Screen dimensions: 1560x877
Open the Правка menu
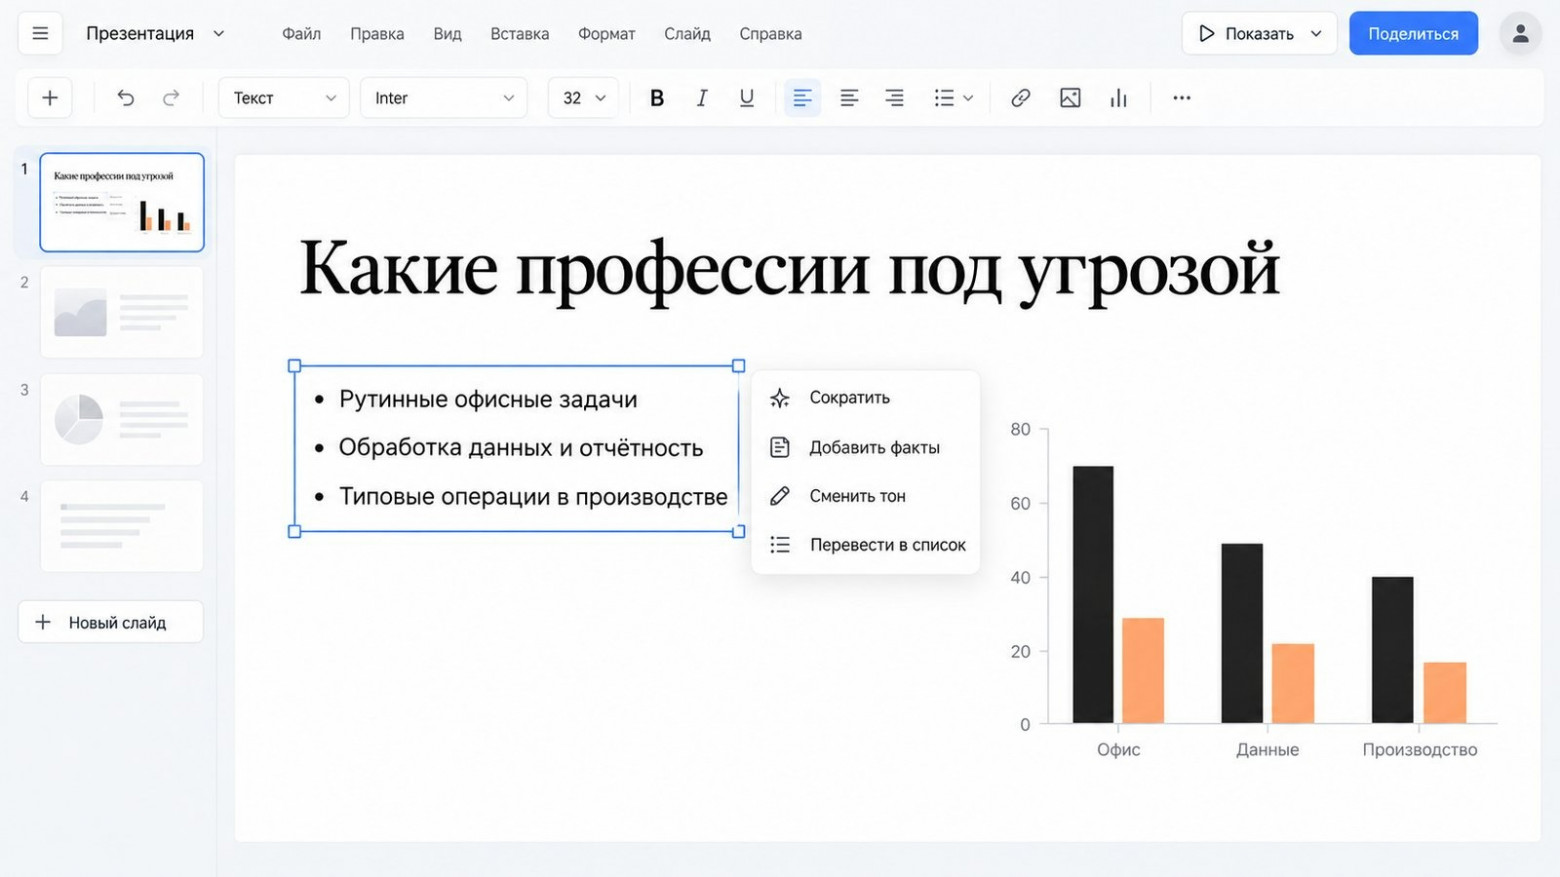point(377,34)
